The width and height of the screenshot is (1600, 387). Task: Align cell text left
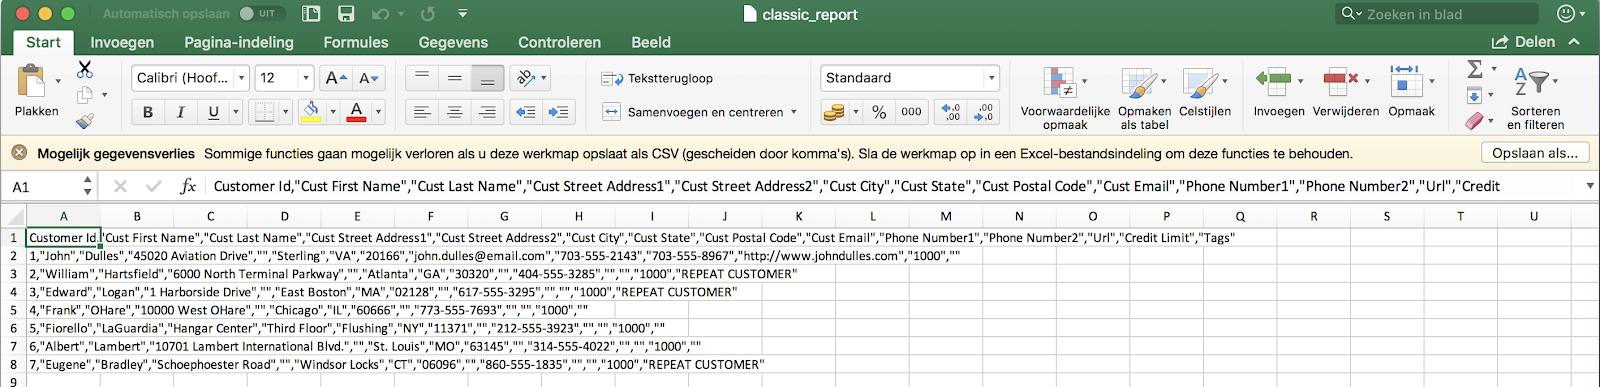click(x=422, y=112)
